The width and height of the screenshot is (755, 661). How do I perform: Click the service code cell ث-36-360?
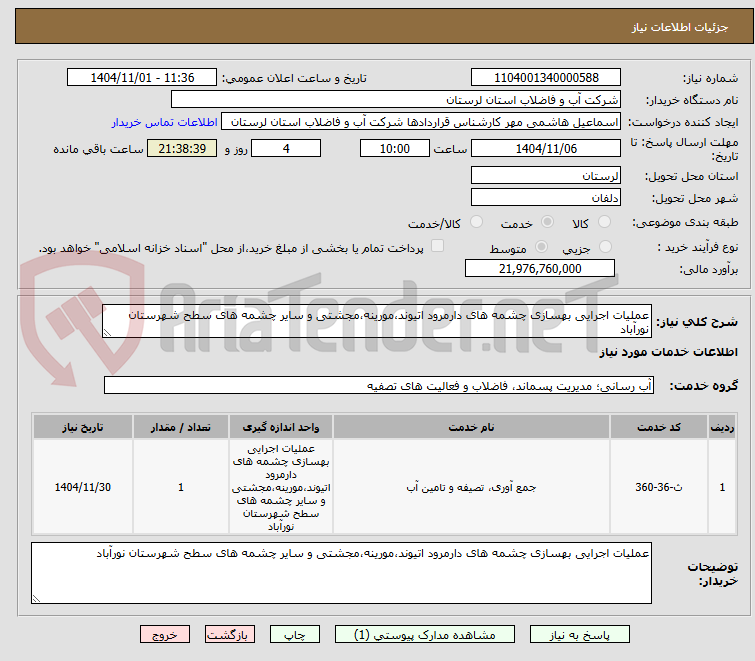(659, 487)
